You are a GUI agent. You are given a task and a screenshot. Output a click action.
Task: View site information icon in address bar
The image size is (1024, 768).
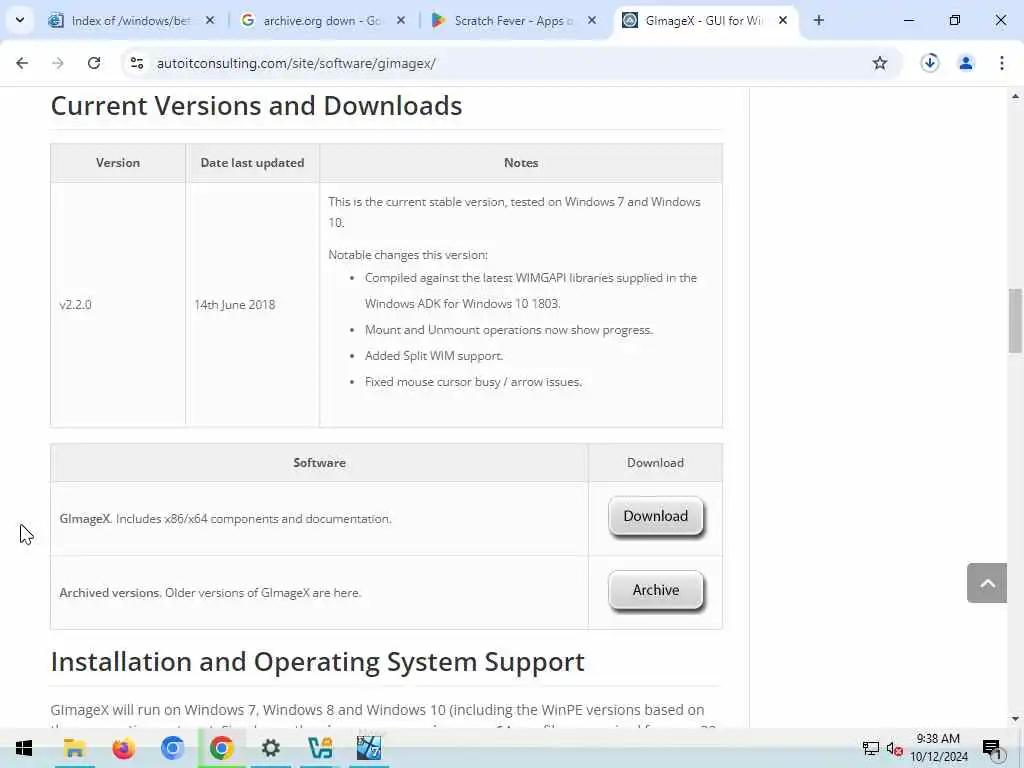pos(136,63)
